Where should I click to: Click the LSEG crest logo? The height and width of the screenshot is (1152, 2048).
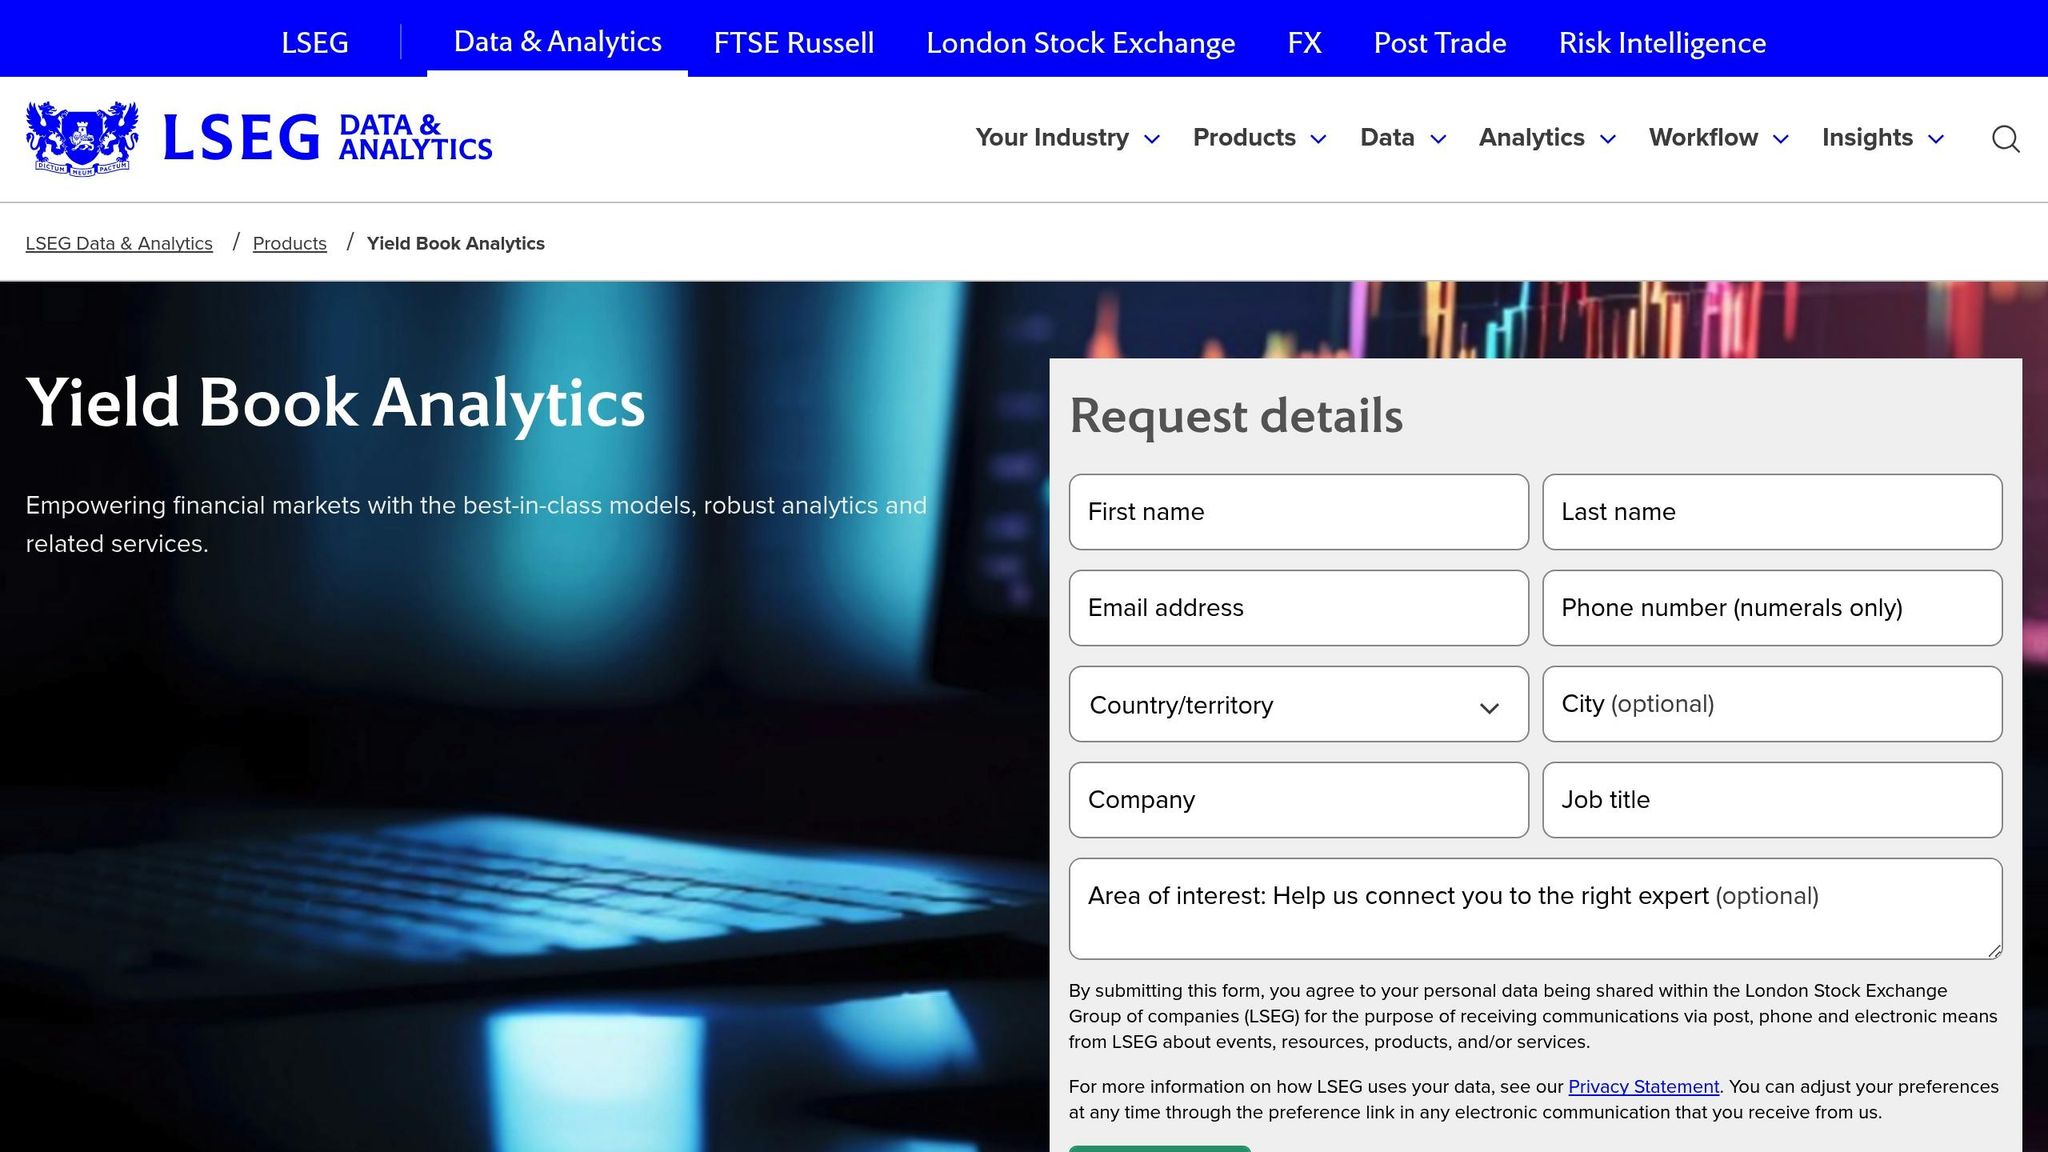pyautogui.click(x=82, y=138)
